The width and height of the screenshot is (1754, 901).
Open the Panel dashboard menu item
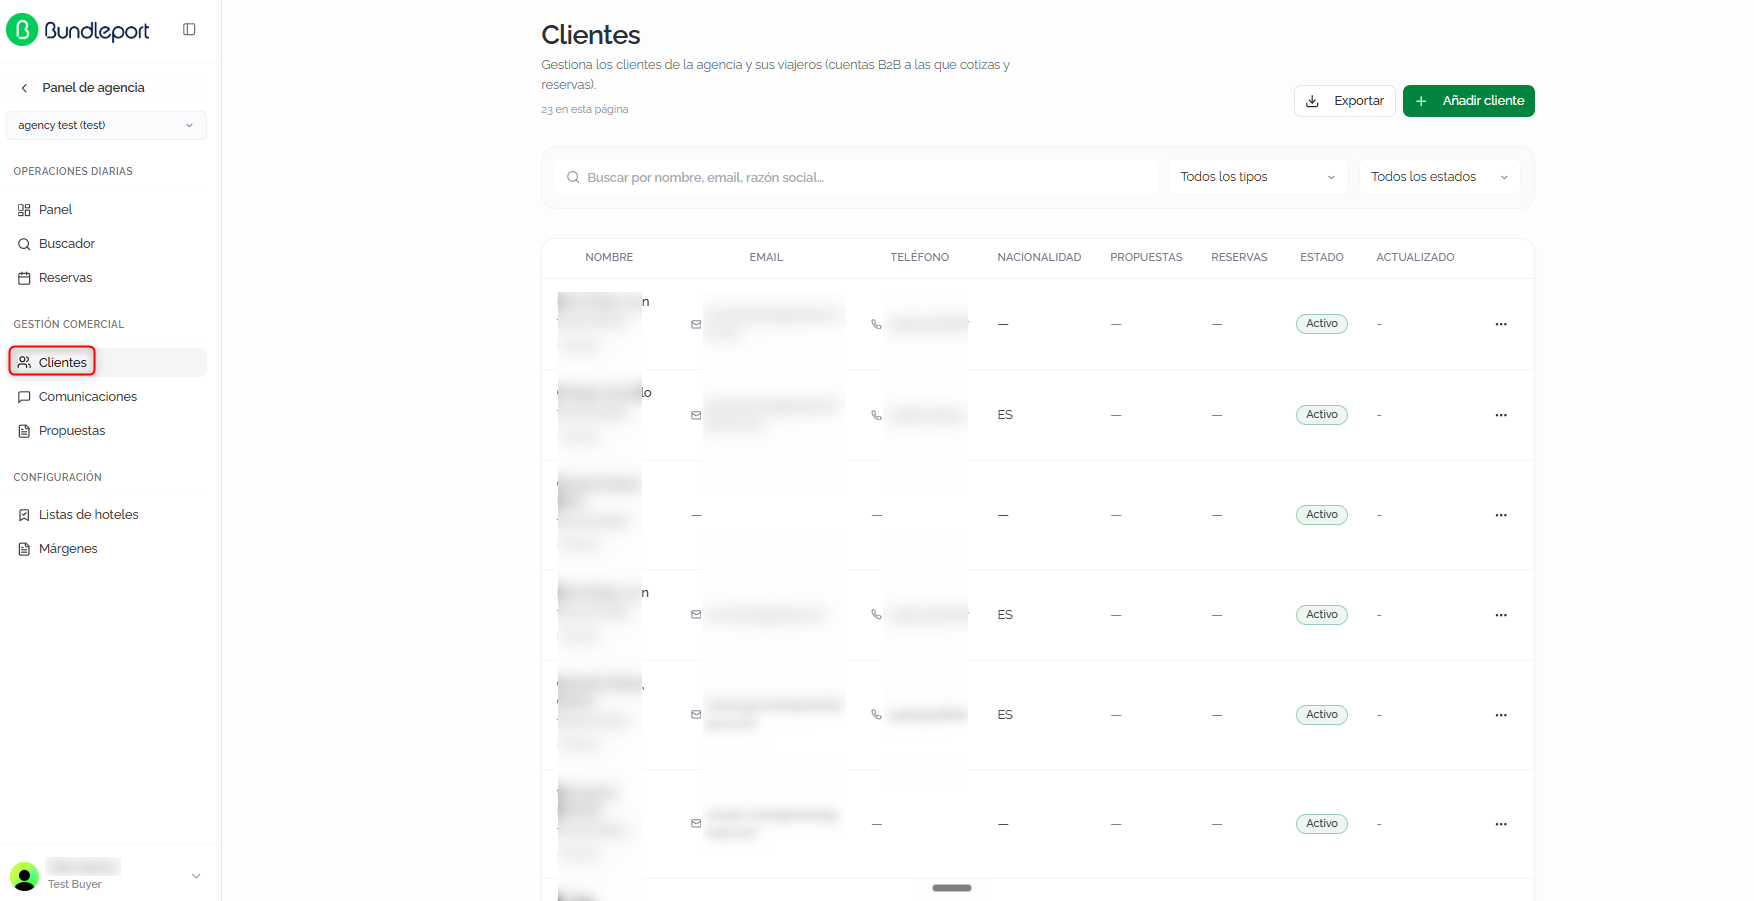tap(106, 210)
